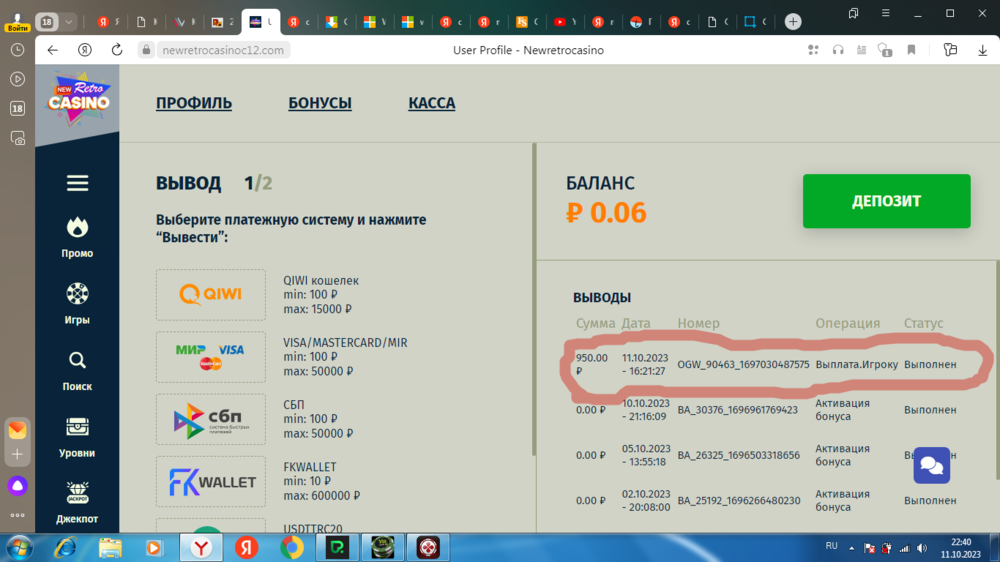
Task: Open a new browser tab
Action: click(793, 21)
